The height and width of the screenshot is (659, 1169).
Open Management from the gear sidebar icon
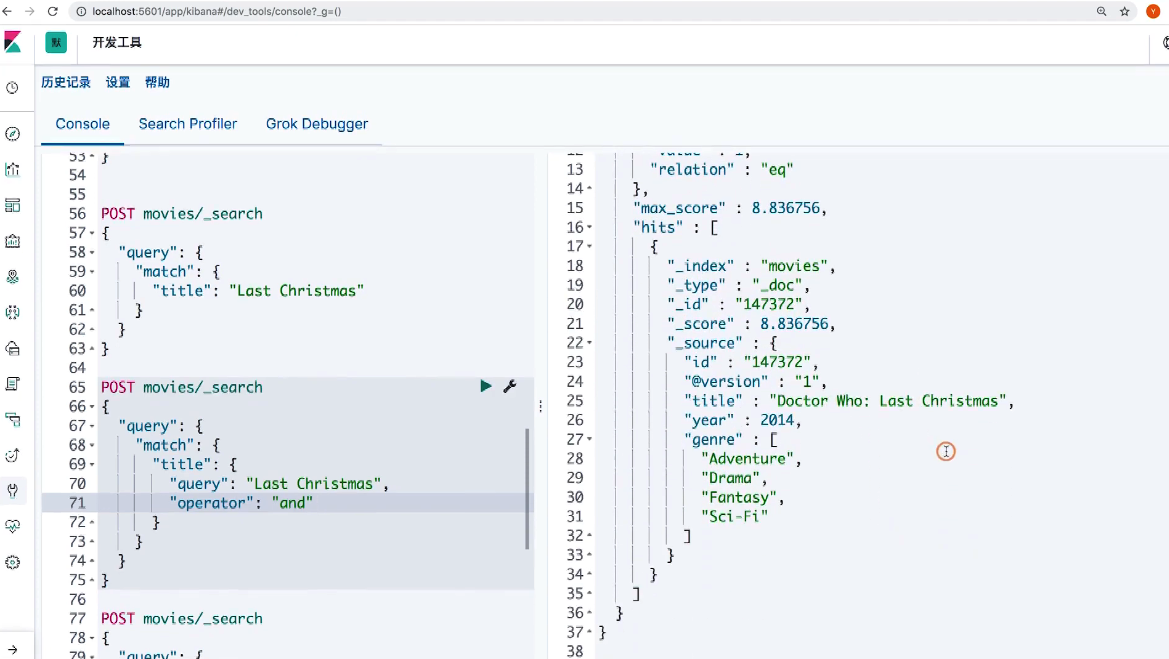[x=13, y=562]
